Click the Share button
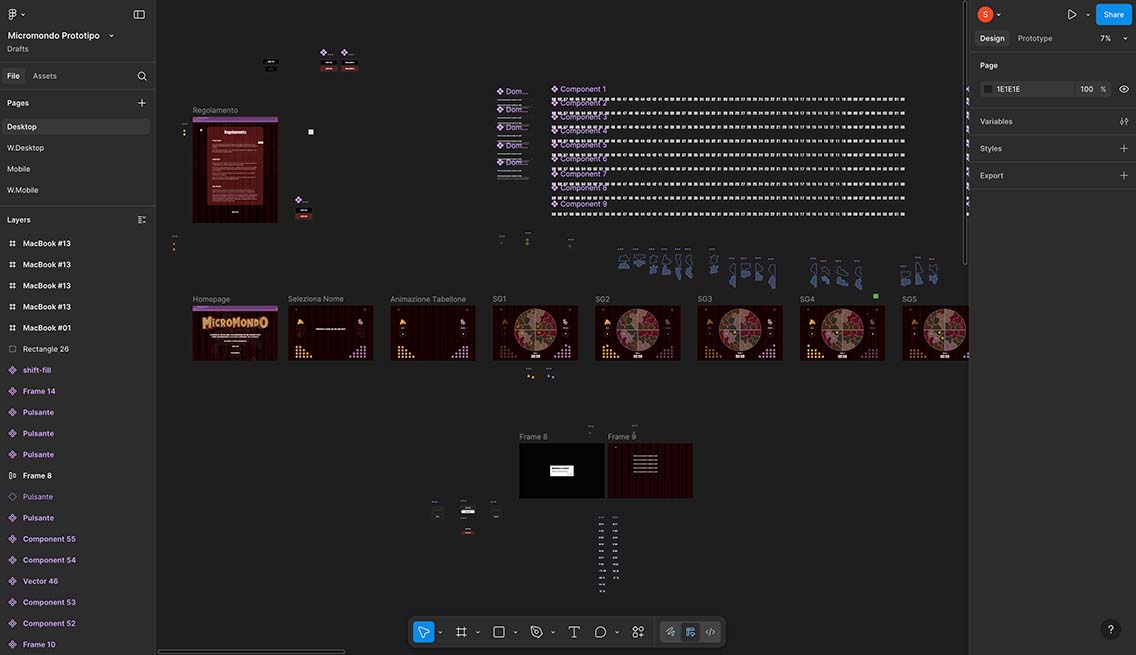This screenshot has height=655, width=1136. pyautogui.click(x=1113, y=14)
